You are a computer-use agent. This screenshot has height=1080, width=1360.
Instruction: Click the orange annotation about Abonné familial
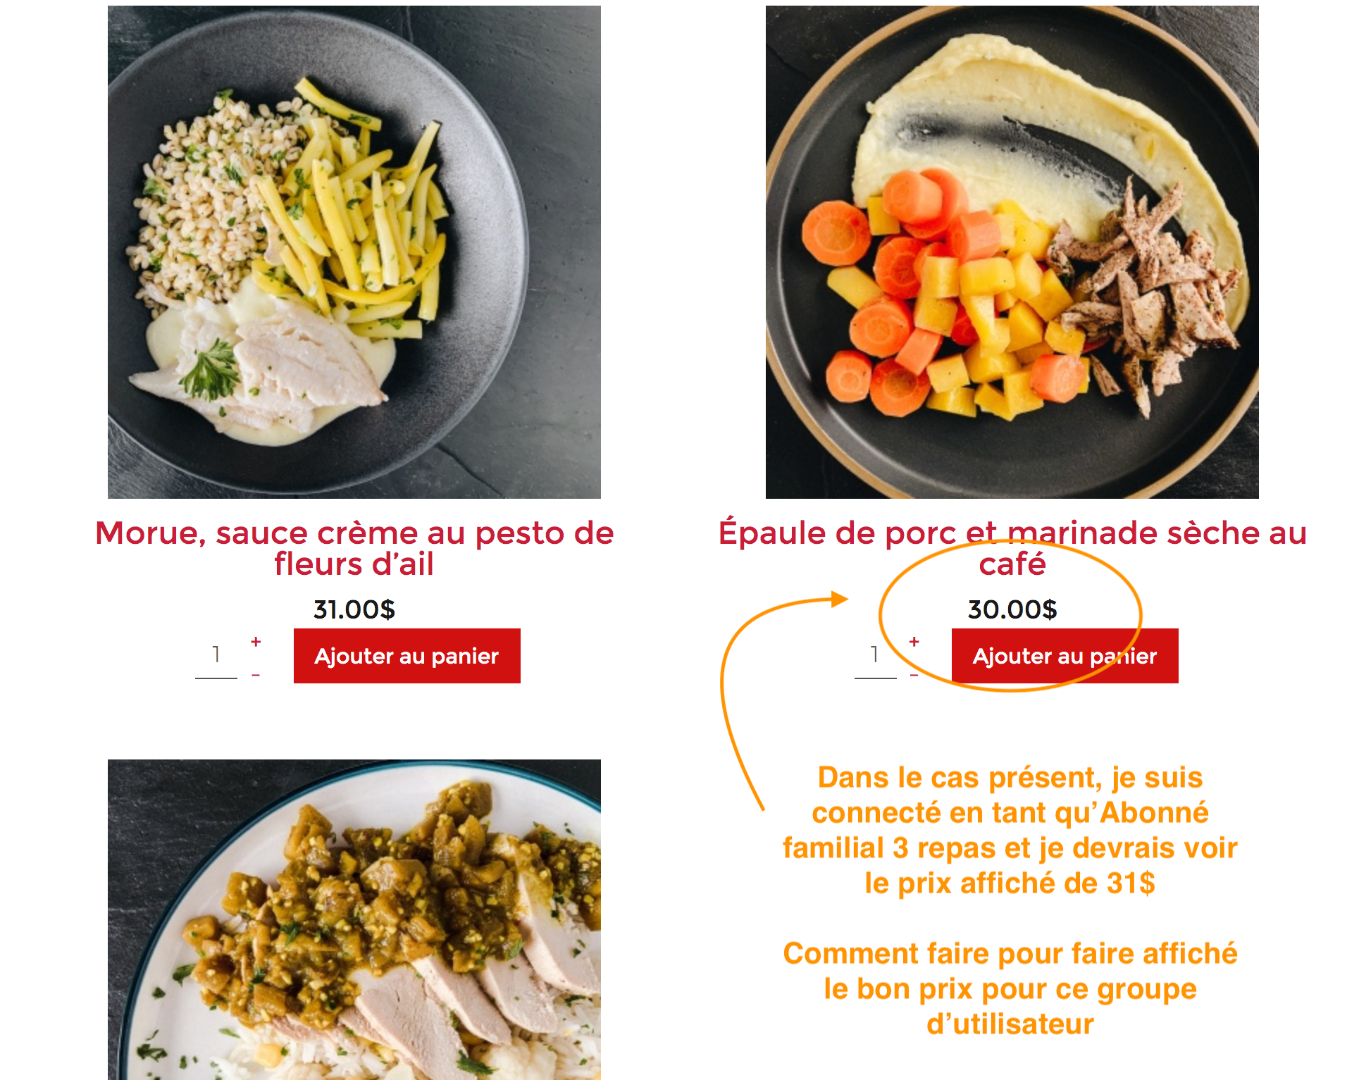[x=1010, y=830]
